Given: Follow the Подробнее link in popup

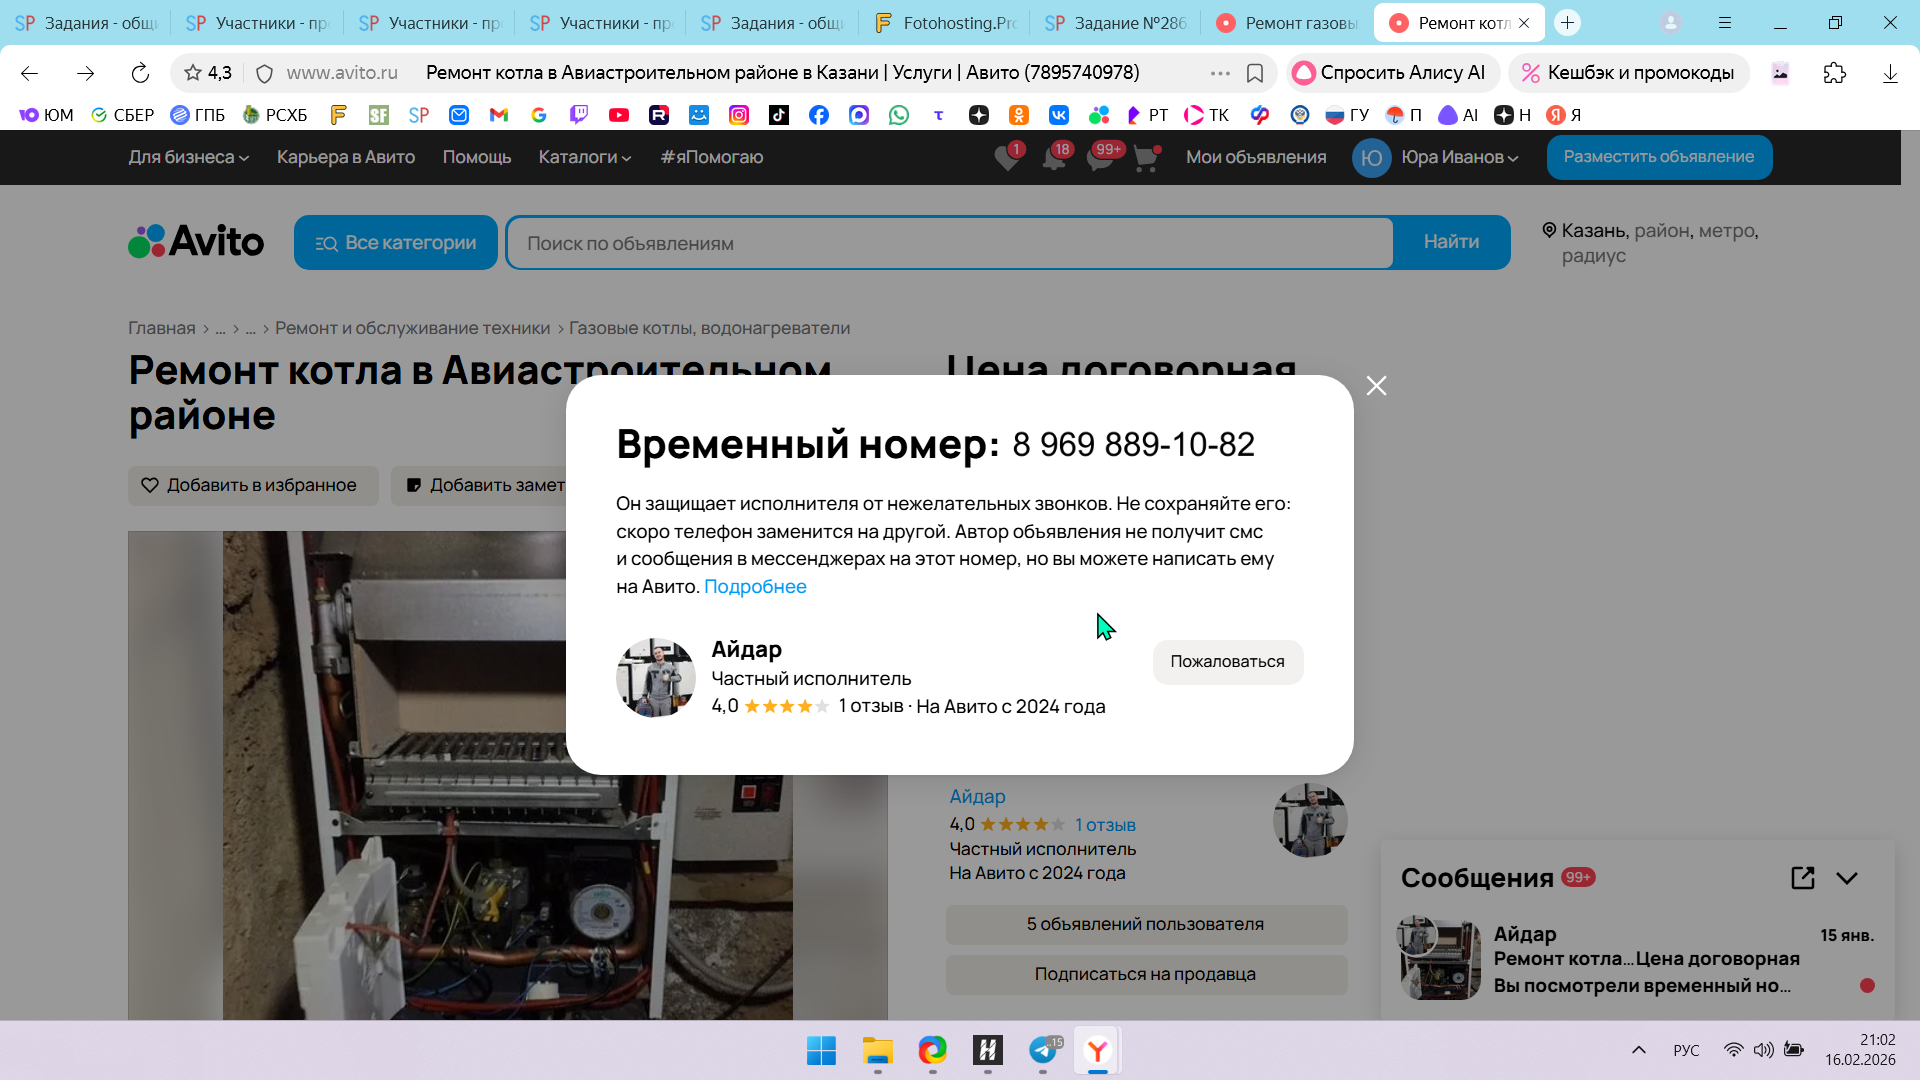Looking at the screenshot, I should pos(755,587).
